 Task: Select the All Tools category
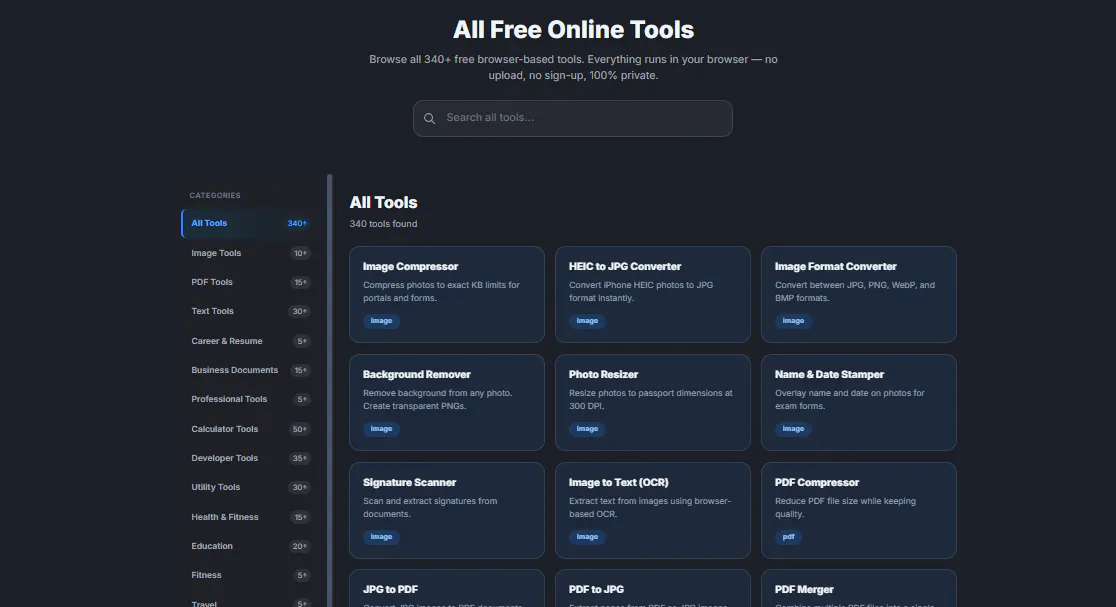[247, 223]
